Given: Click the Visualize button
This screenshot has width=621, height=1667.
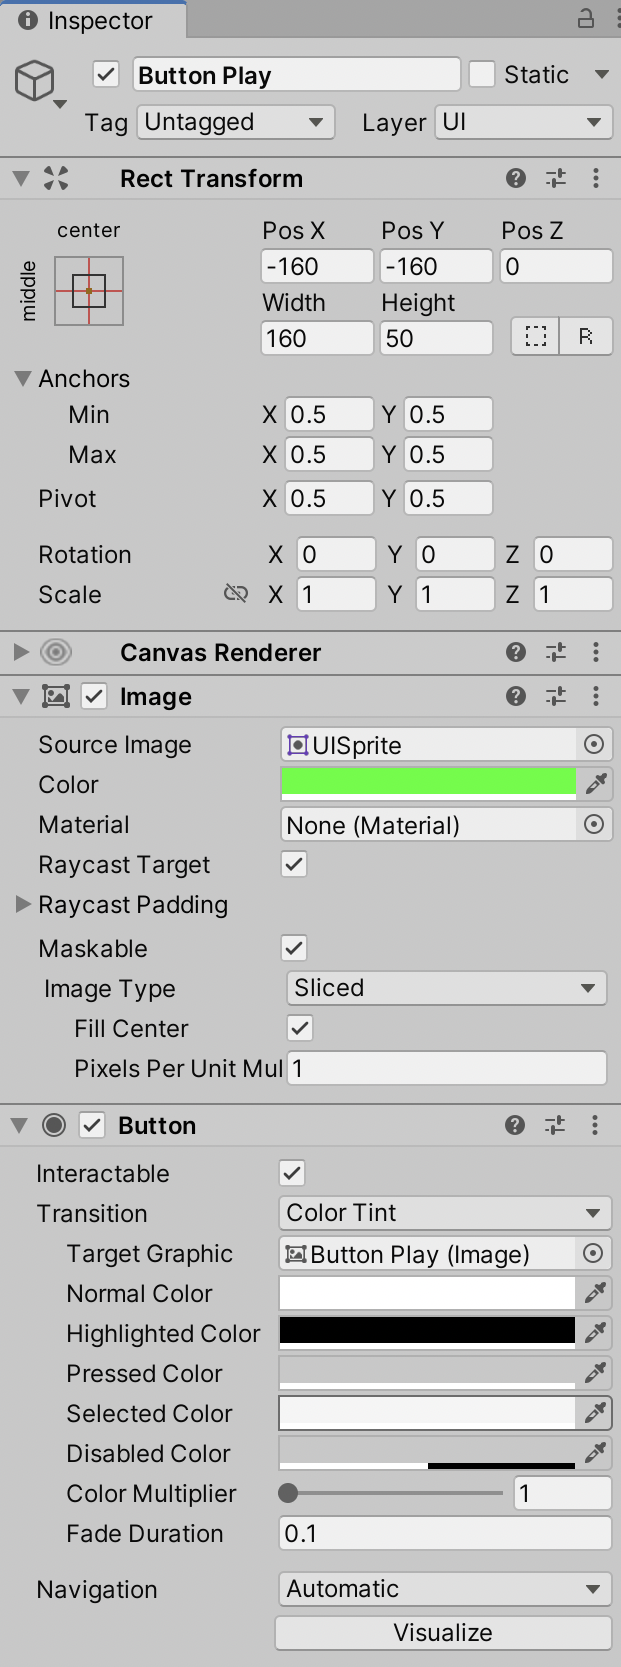Looking at the screenshot, I should (443, 1633).
